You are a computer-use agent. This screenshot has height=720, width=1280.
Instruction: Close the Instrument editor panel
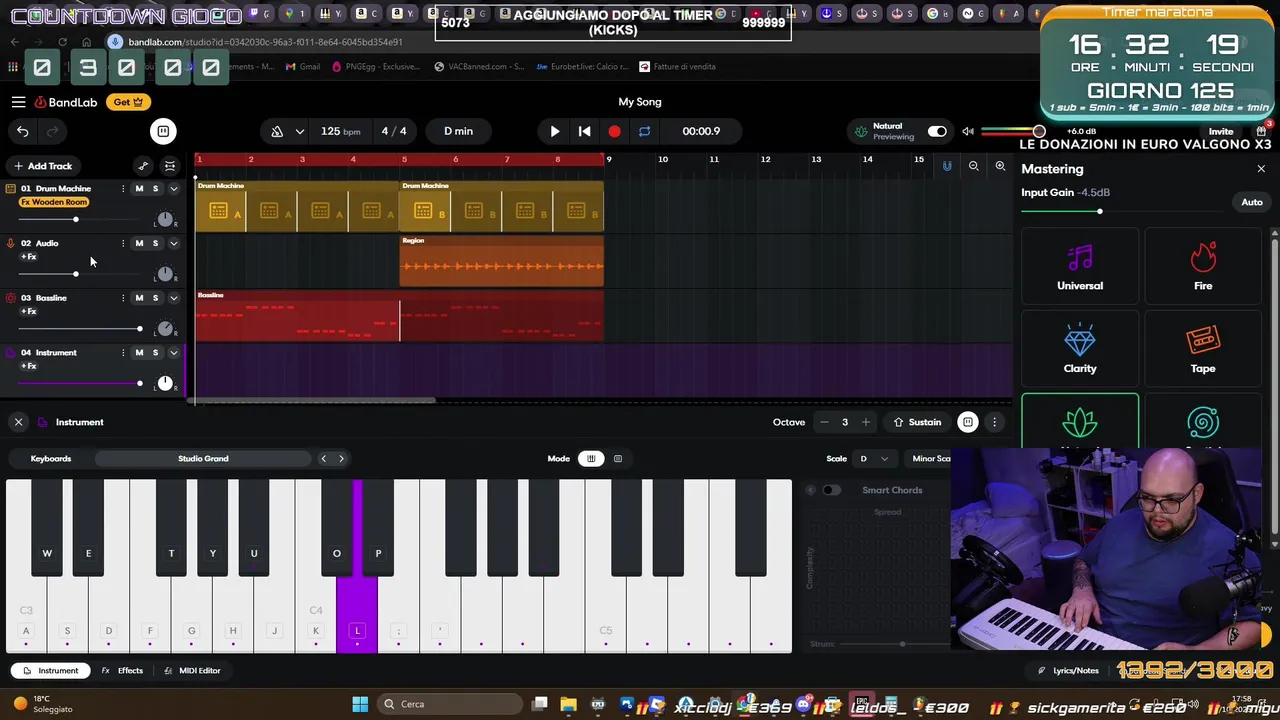(18, 422)
